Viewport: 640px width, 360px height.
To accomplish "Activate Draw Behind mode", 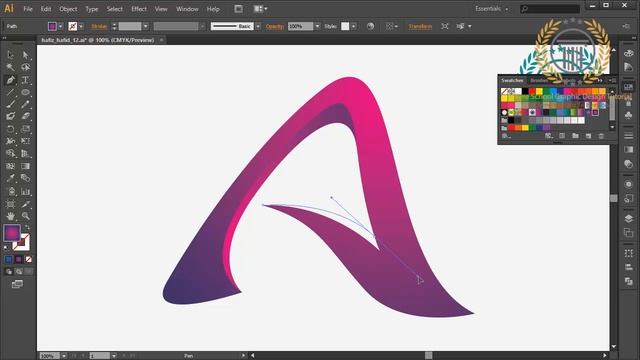I will coord(18,271).
